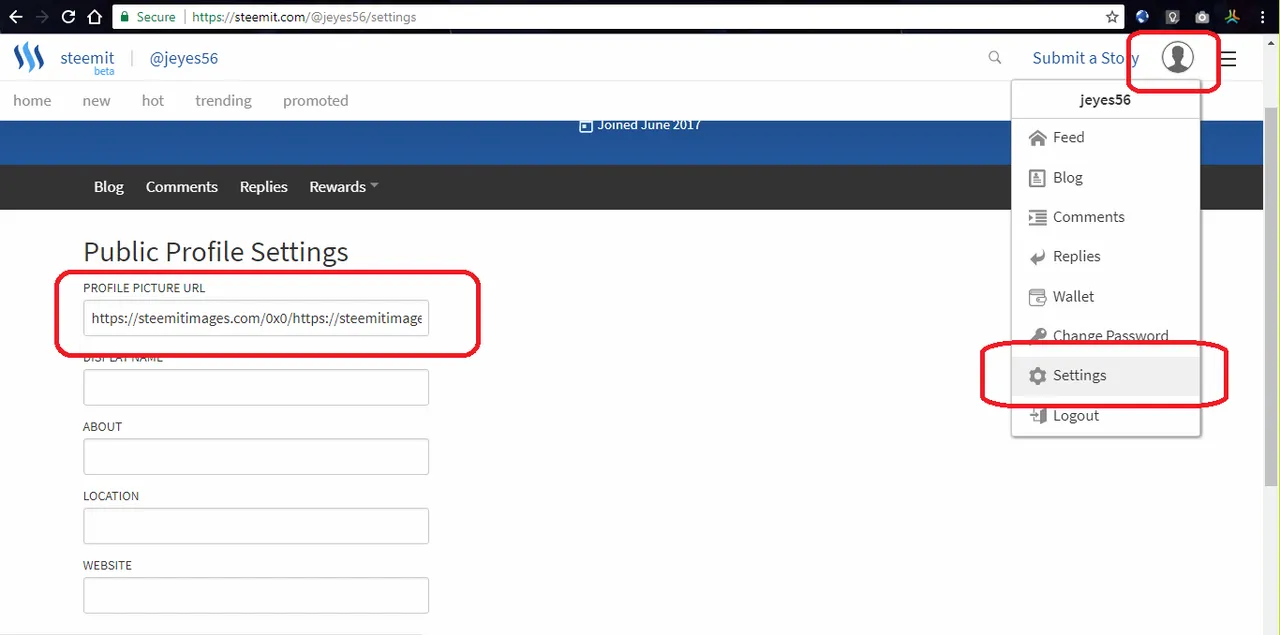Open the Replies tab in the profile bar

tap(264, 187)
